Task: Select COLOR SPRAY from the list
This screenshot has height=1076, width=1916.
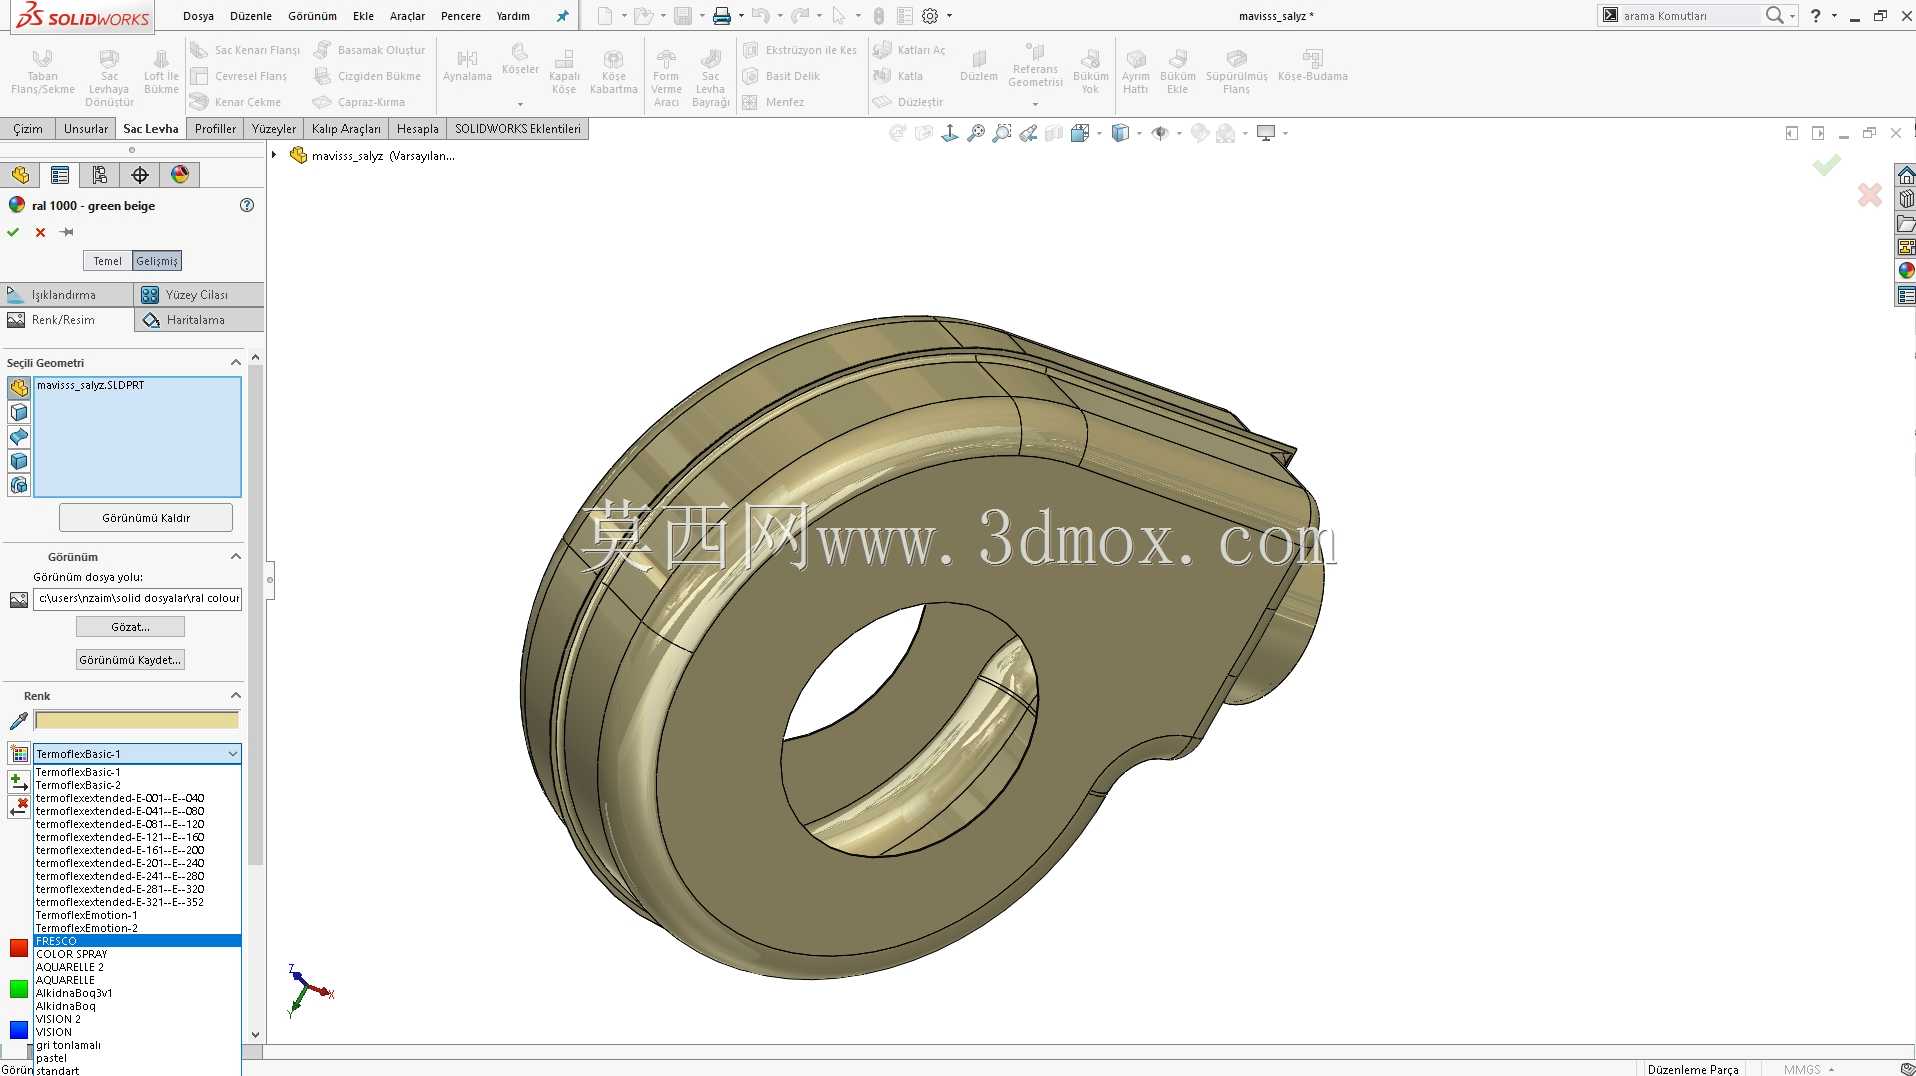Action: coord(137,954)
